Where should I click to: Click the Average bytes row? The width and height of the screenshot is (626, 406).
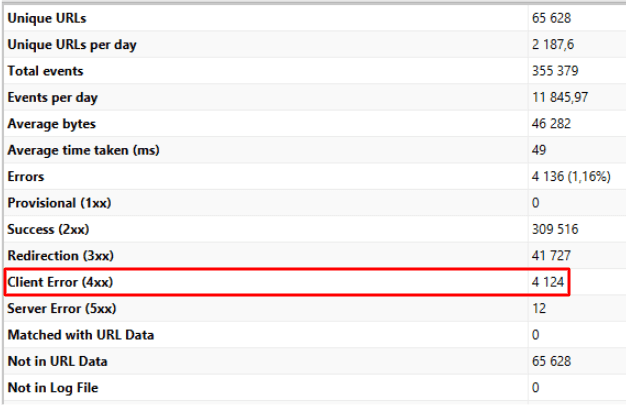pyautogui.click(x=315, y=123)
